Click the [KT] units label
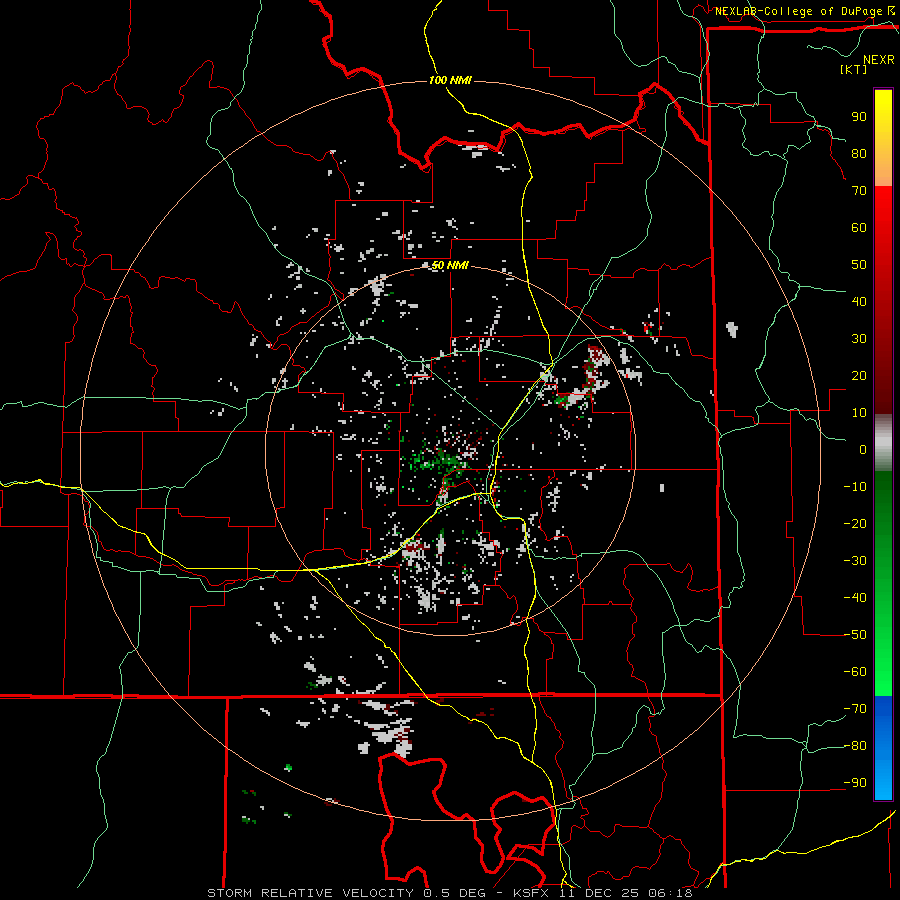Viewport: 900px width, 900px height. 853,69
